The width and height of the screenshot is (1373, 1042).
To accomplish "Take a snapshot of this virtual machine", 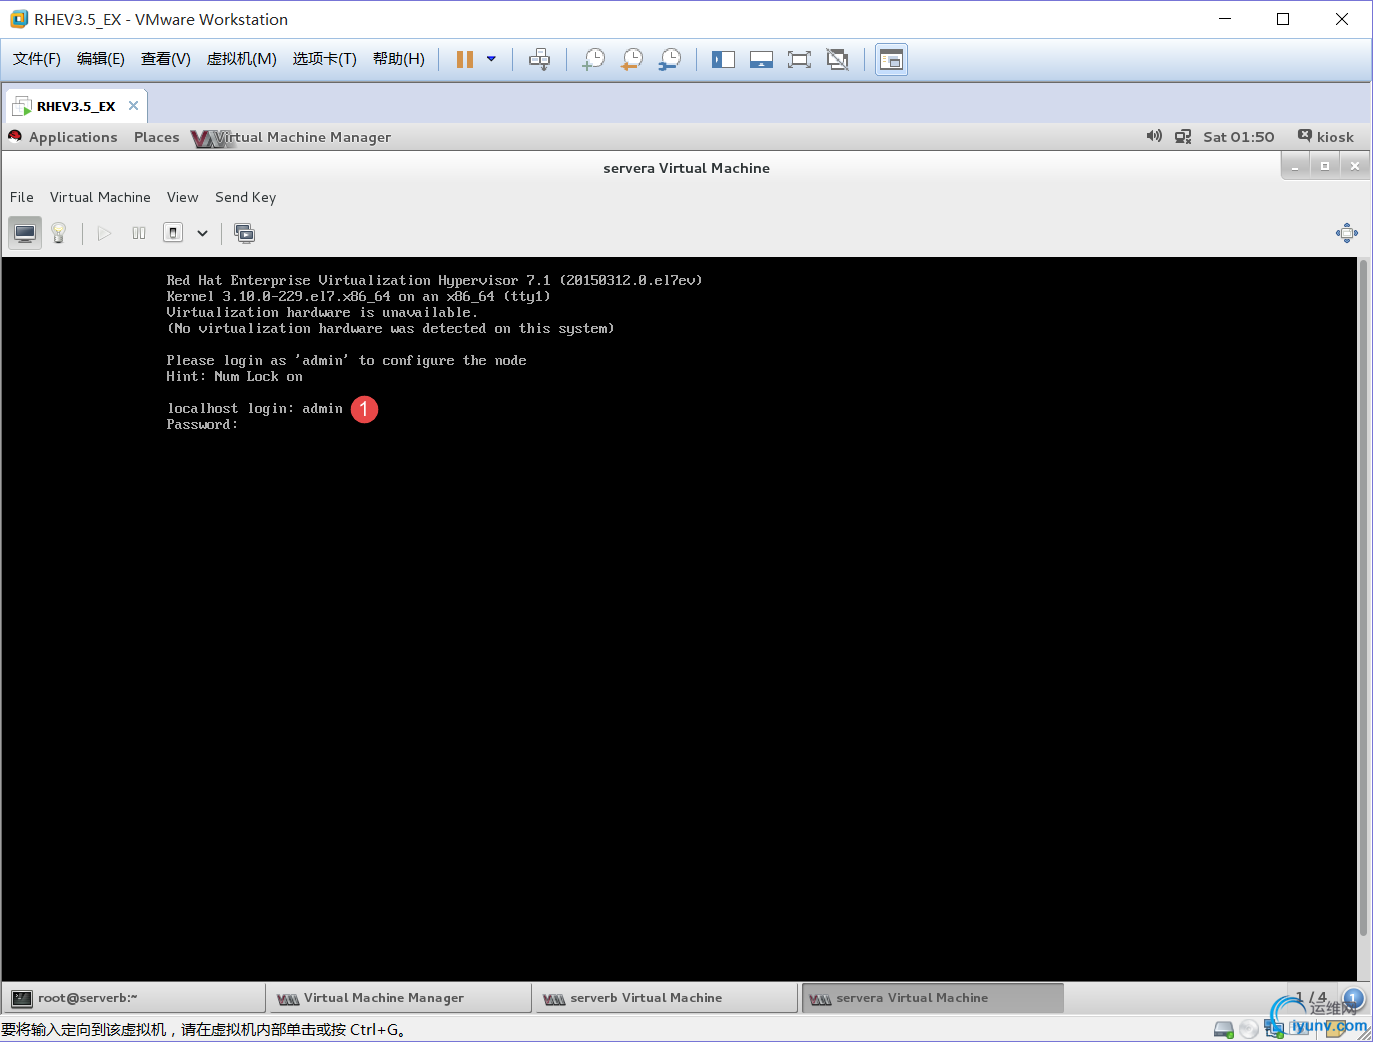I will point(594,60).
